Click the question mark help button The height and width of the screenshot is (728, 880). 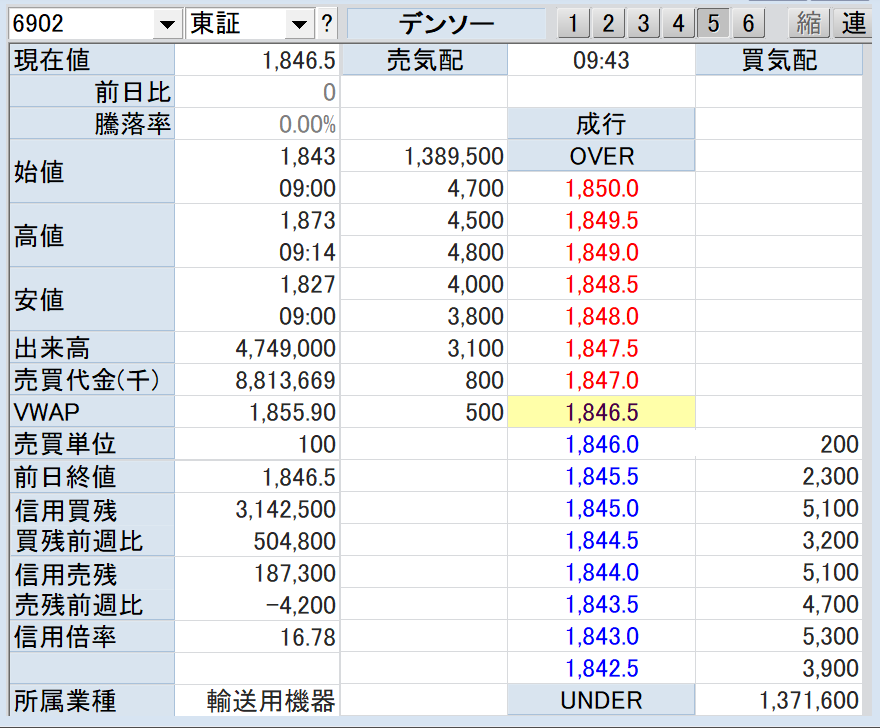click(x=327, y=23)
